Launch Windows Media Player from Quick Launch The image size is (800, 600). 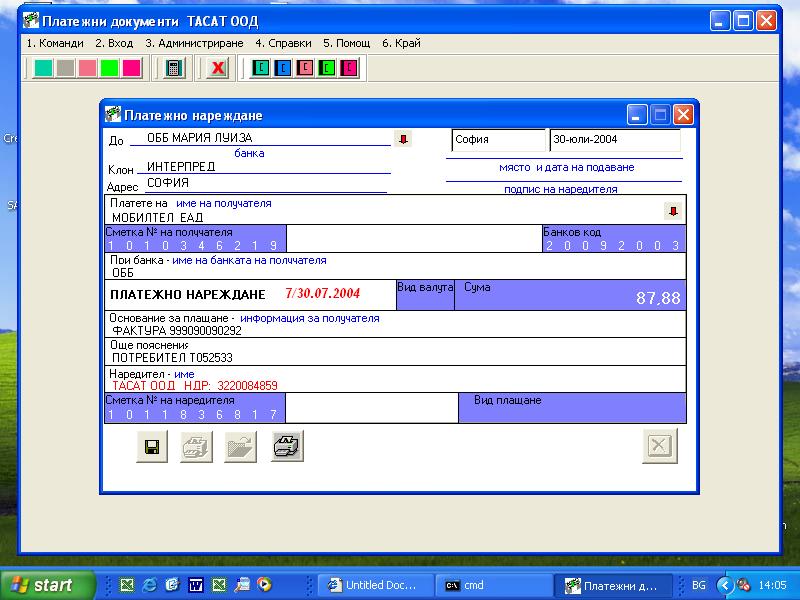(264, 585)
